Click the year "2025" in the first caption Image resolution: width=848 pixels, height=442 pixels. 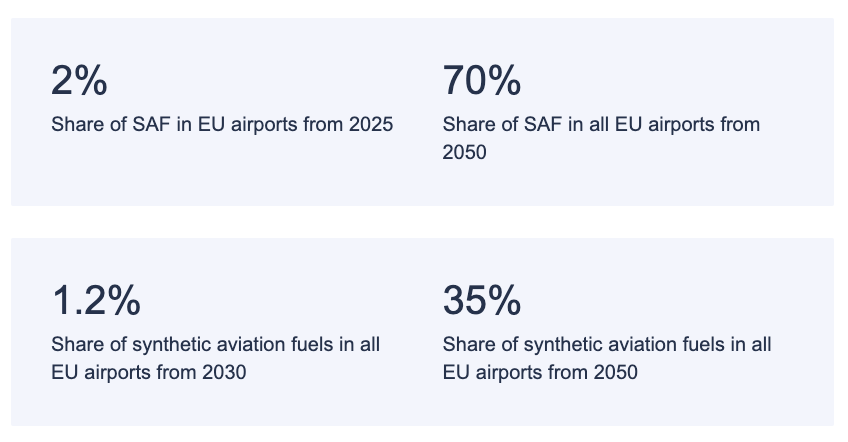pyautogui.click(x=371, y=125)
